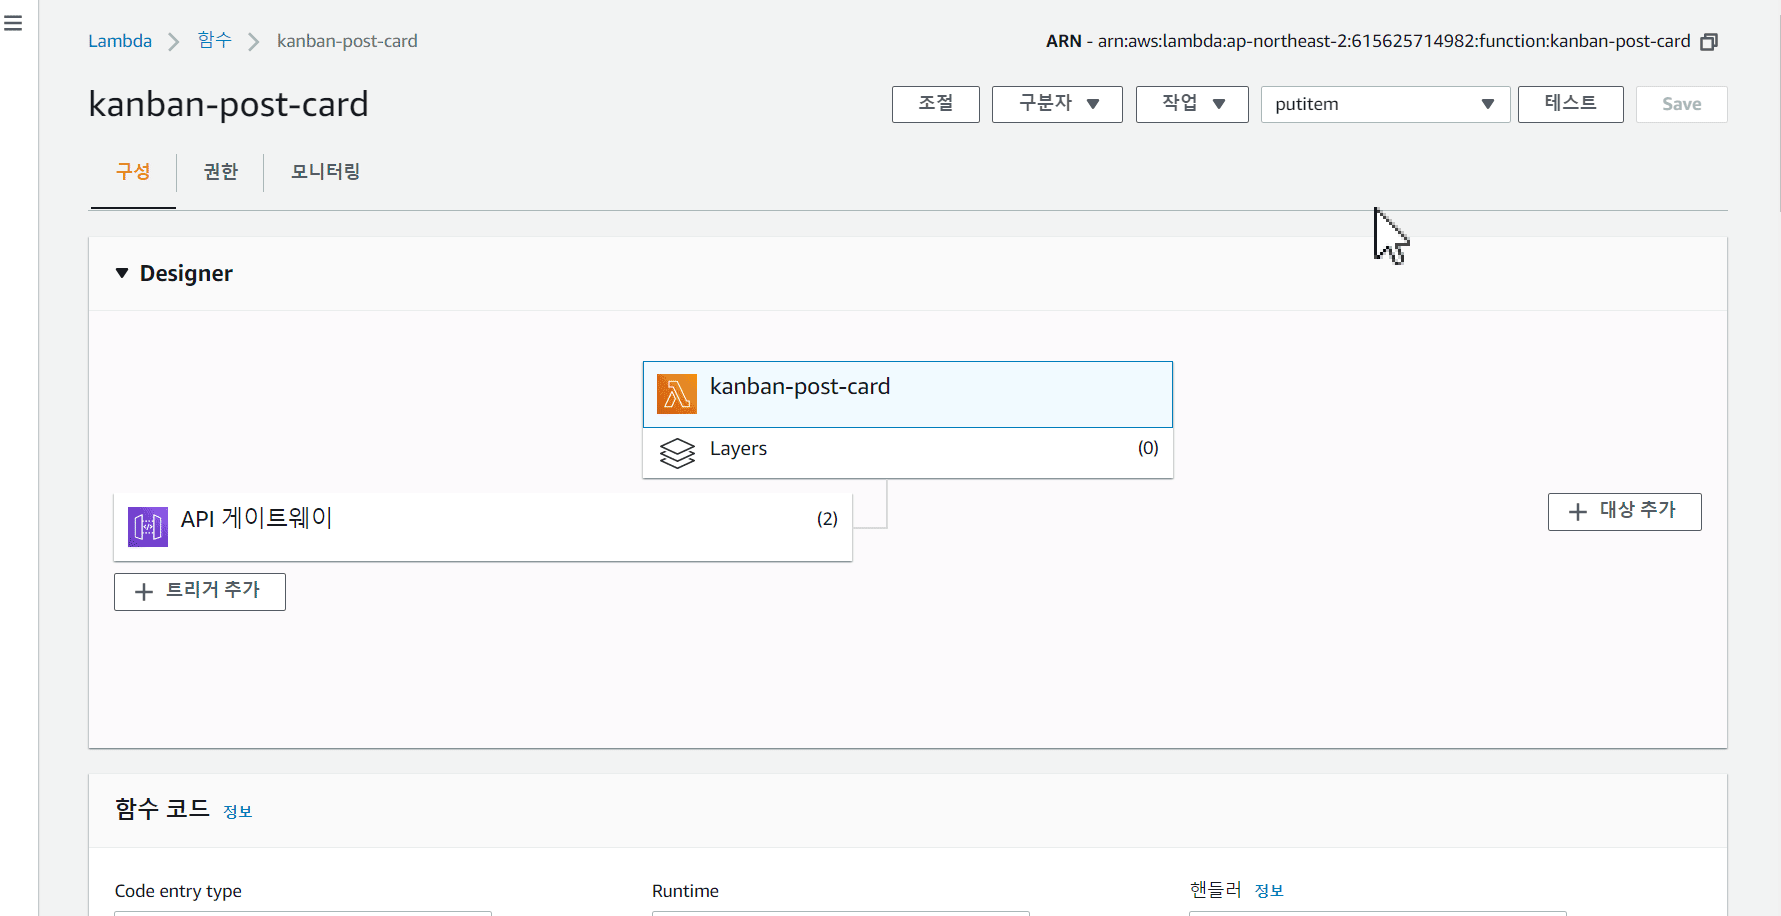Click the Save button
The width and height of the screenshot is (1781, 916).
point(1681,104)
